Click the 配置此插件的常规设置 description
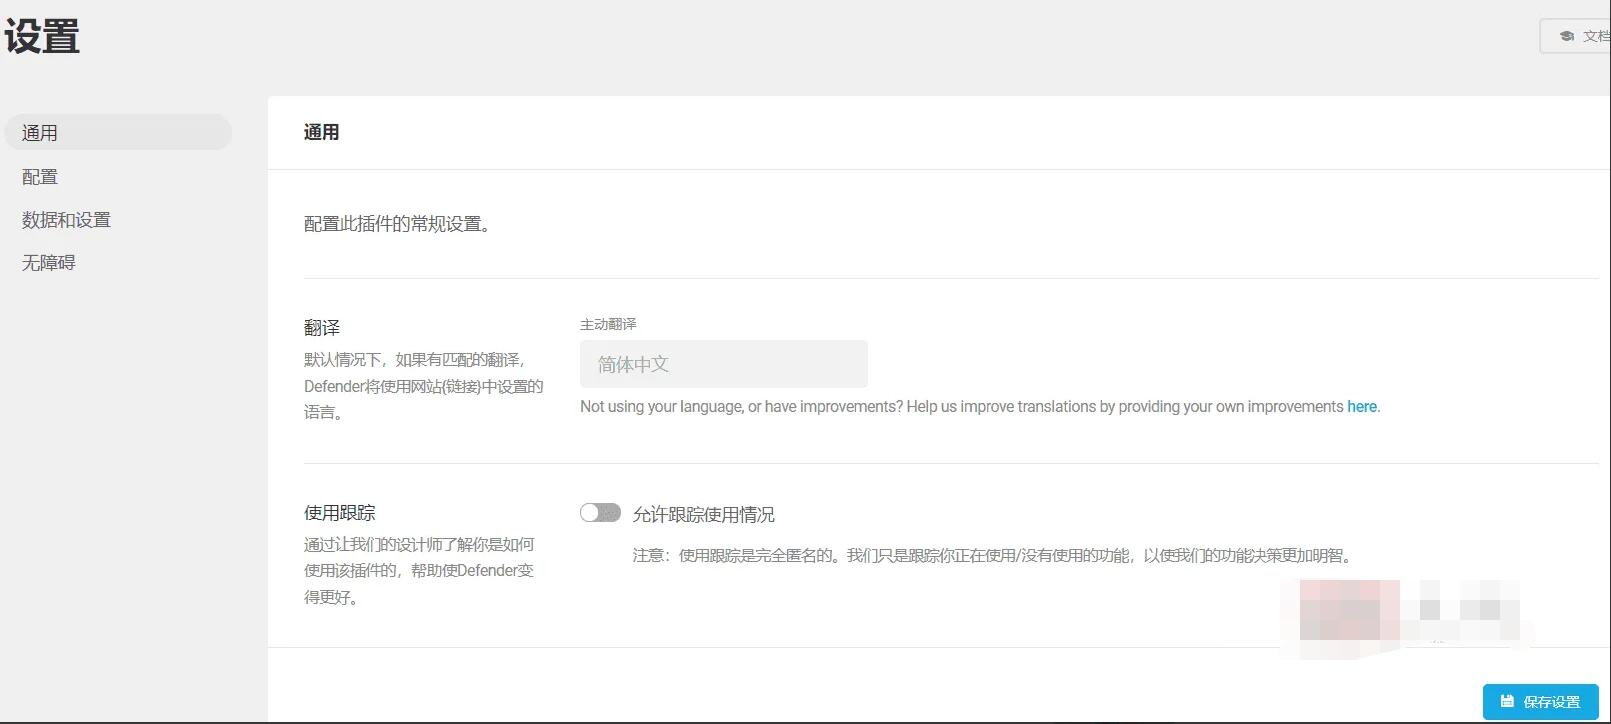The width and height of the screenshot is (1611, 724). (x=398, y=224)
